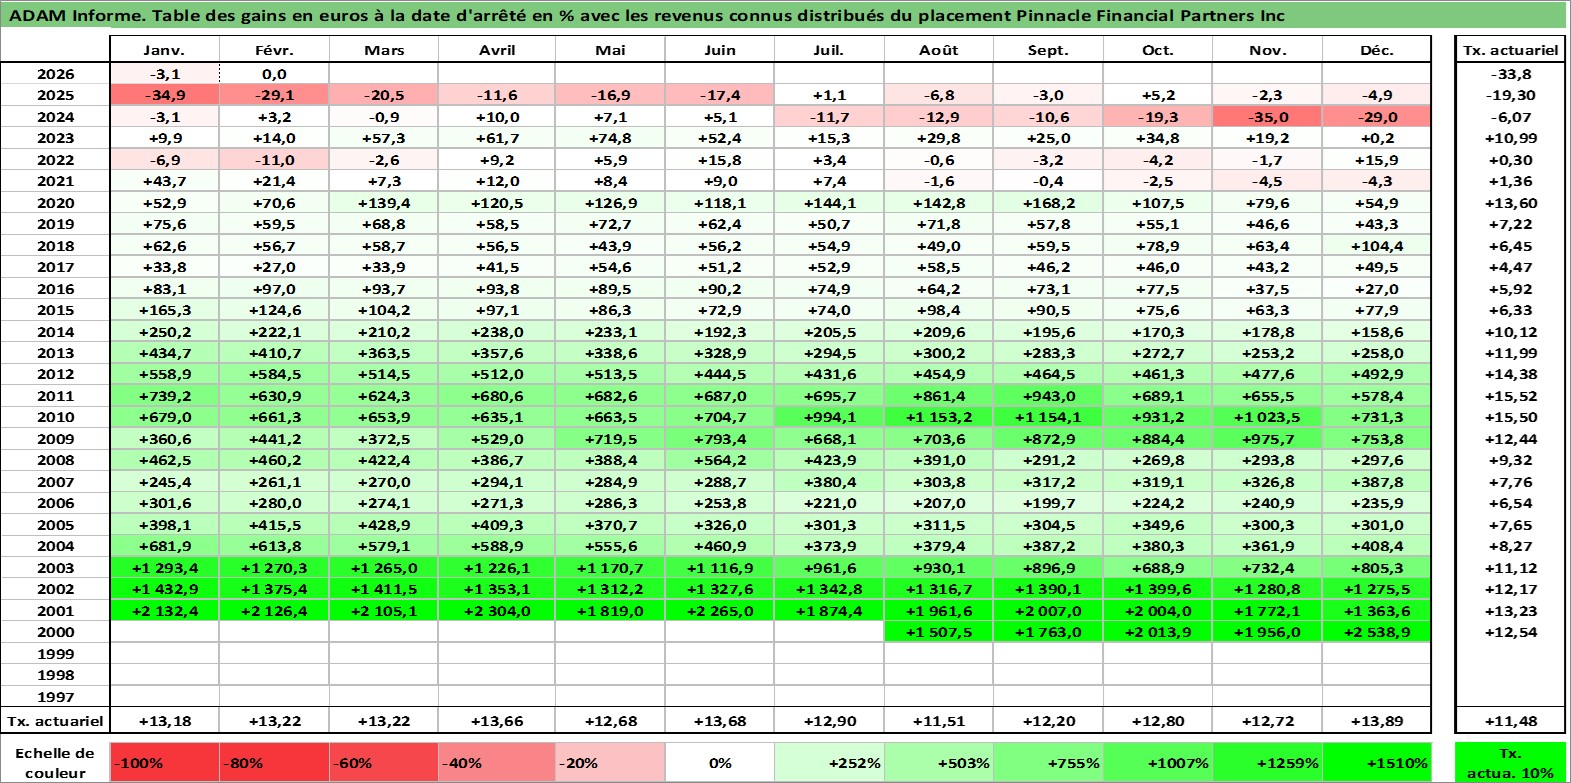Viewport: 1571px width, 783px height.
Task: Select the +1259% green scale swatch
Action: [x=1267, y=762]
